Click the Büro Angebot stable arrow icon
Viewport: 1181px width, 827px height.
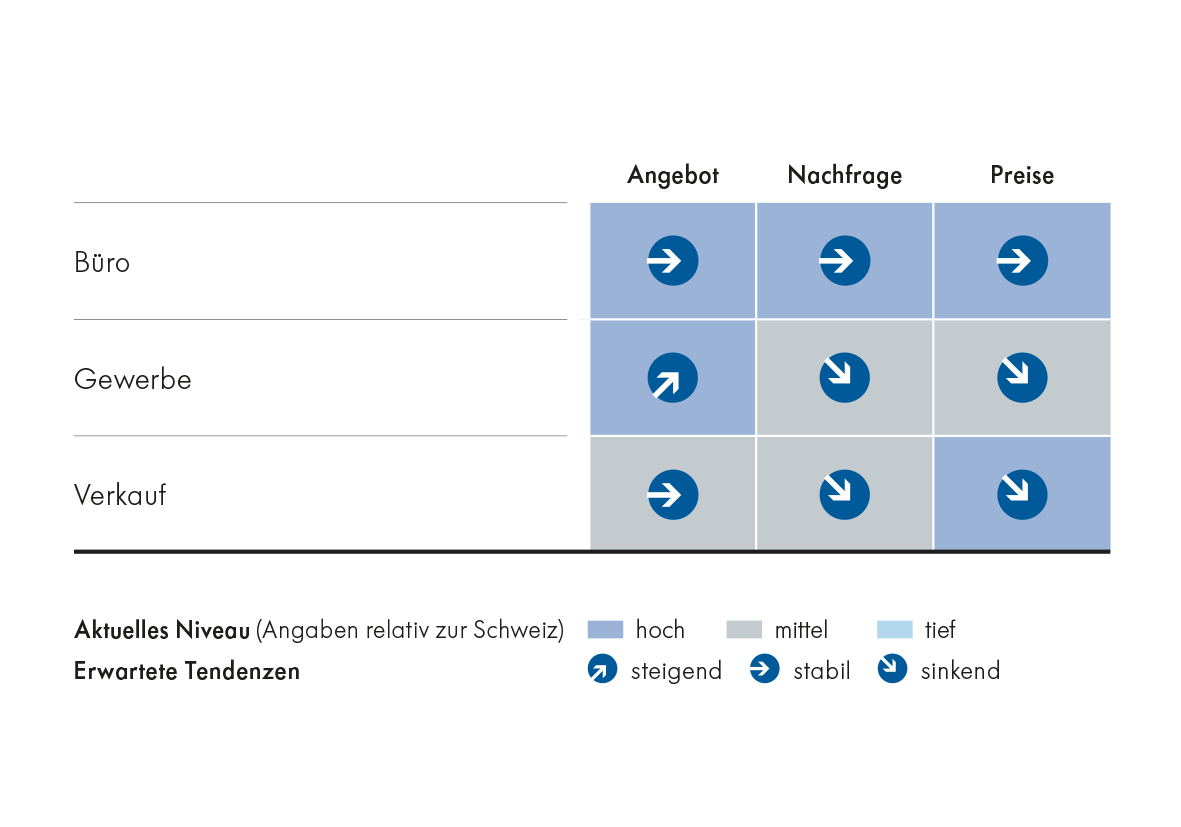pos(673,262)
